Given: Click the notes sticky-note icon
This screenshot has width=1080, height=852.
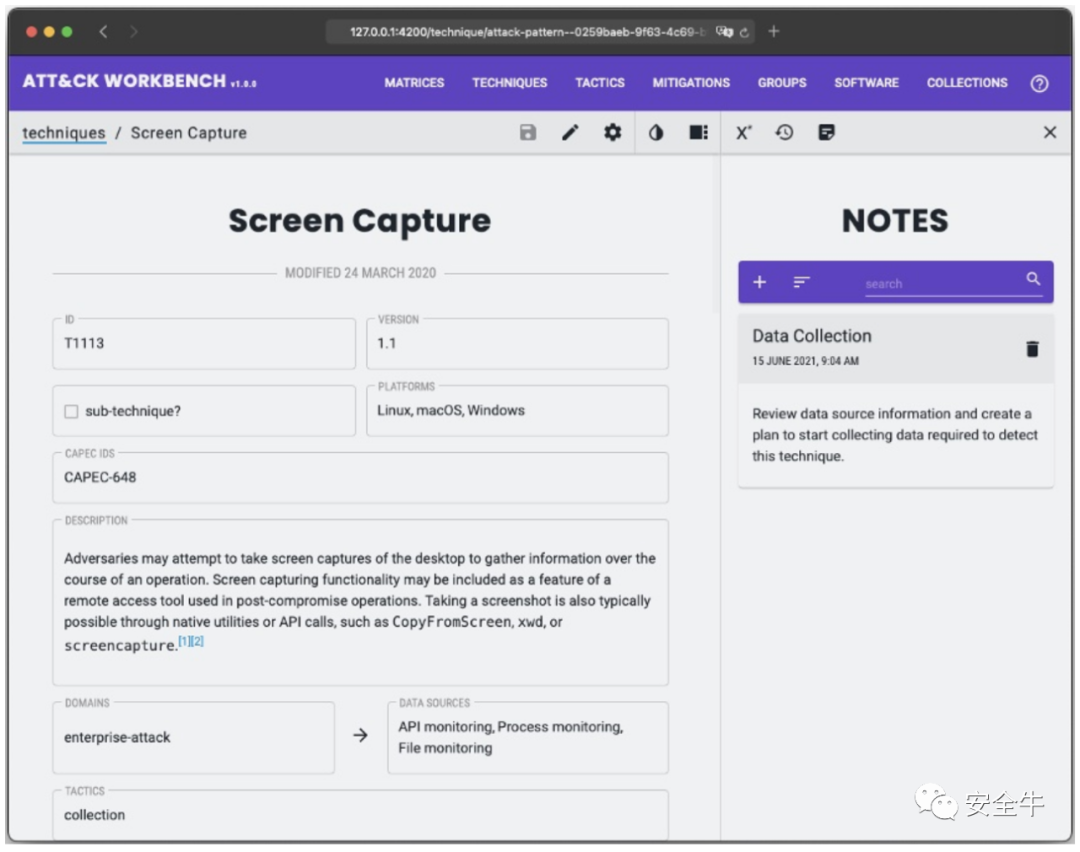Looking at the screenshot, I should point(827,132).
